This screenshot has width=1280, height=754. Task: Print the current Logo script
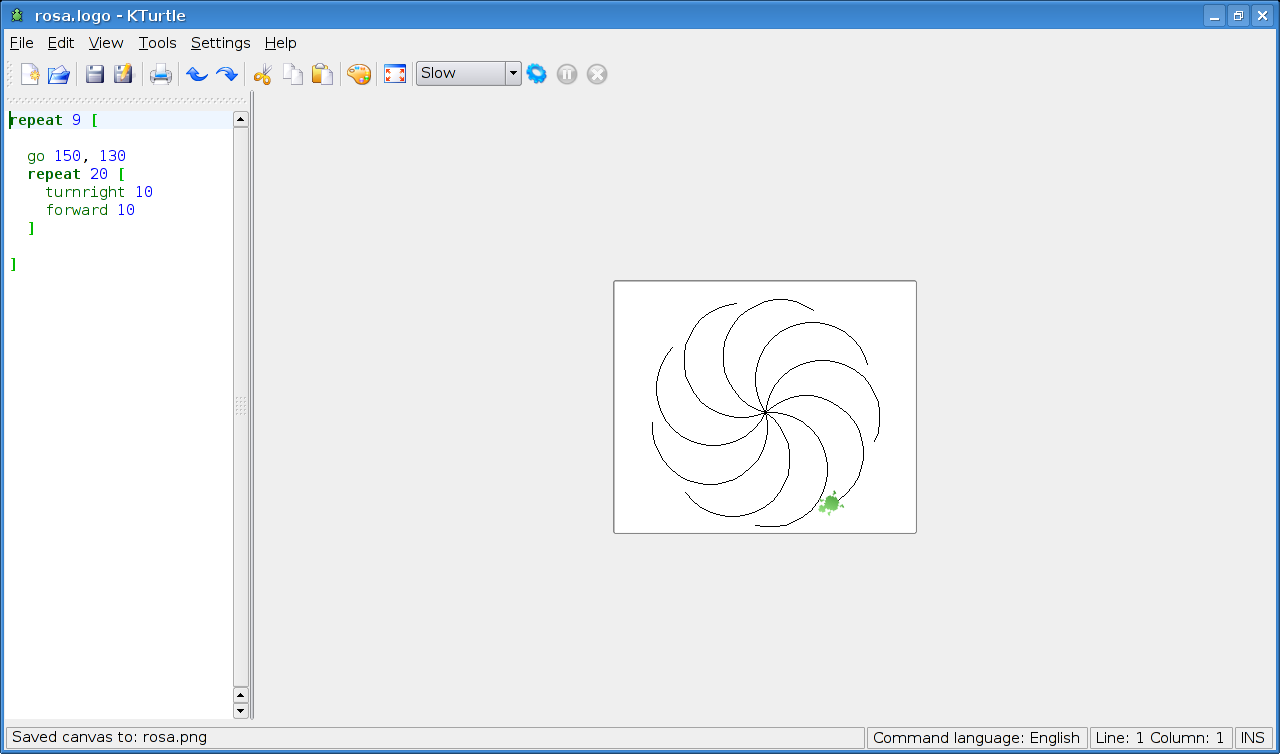pyautogui.click(x=160, y=73)
